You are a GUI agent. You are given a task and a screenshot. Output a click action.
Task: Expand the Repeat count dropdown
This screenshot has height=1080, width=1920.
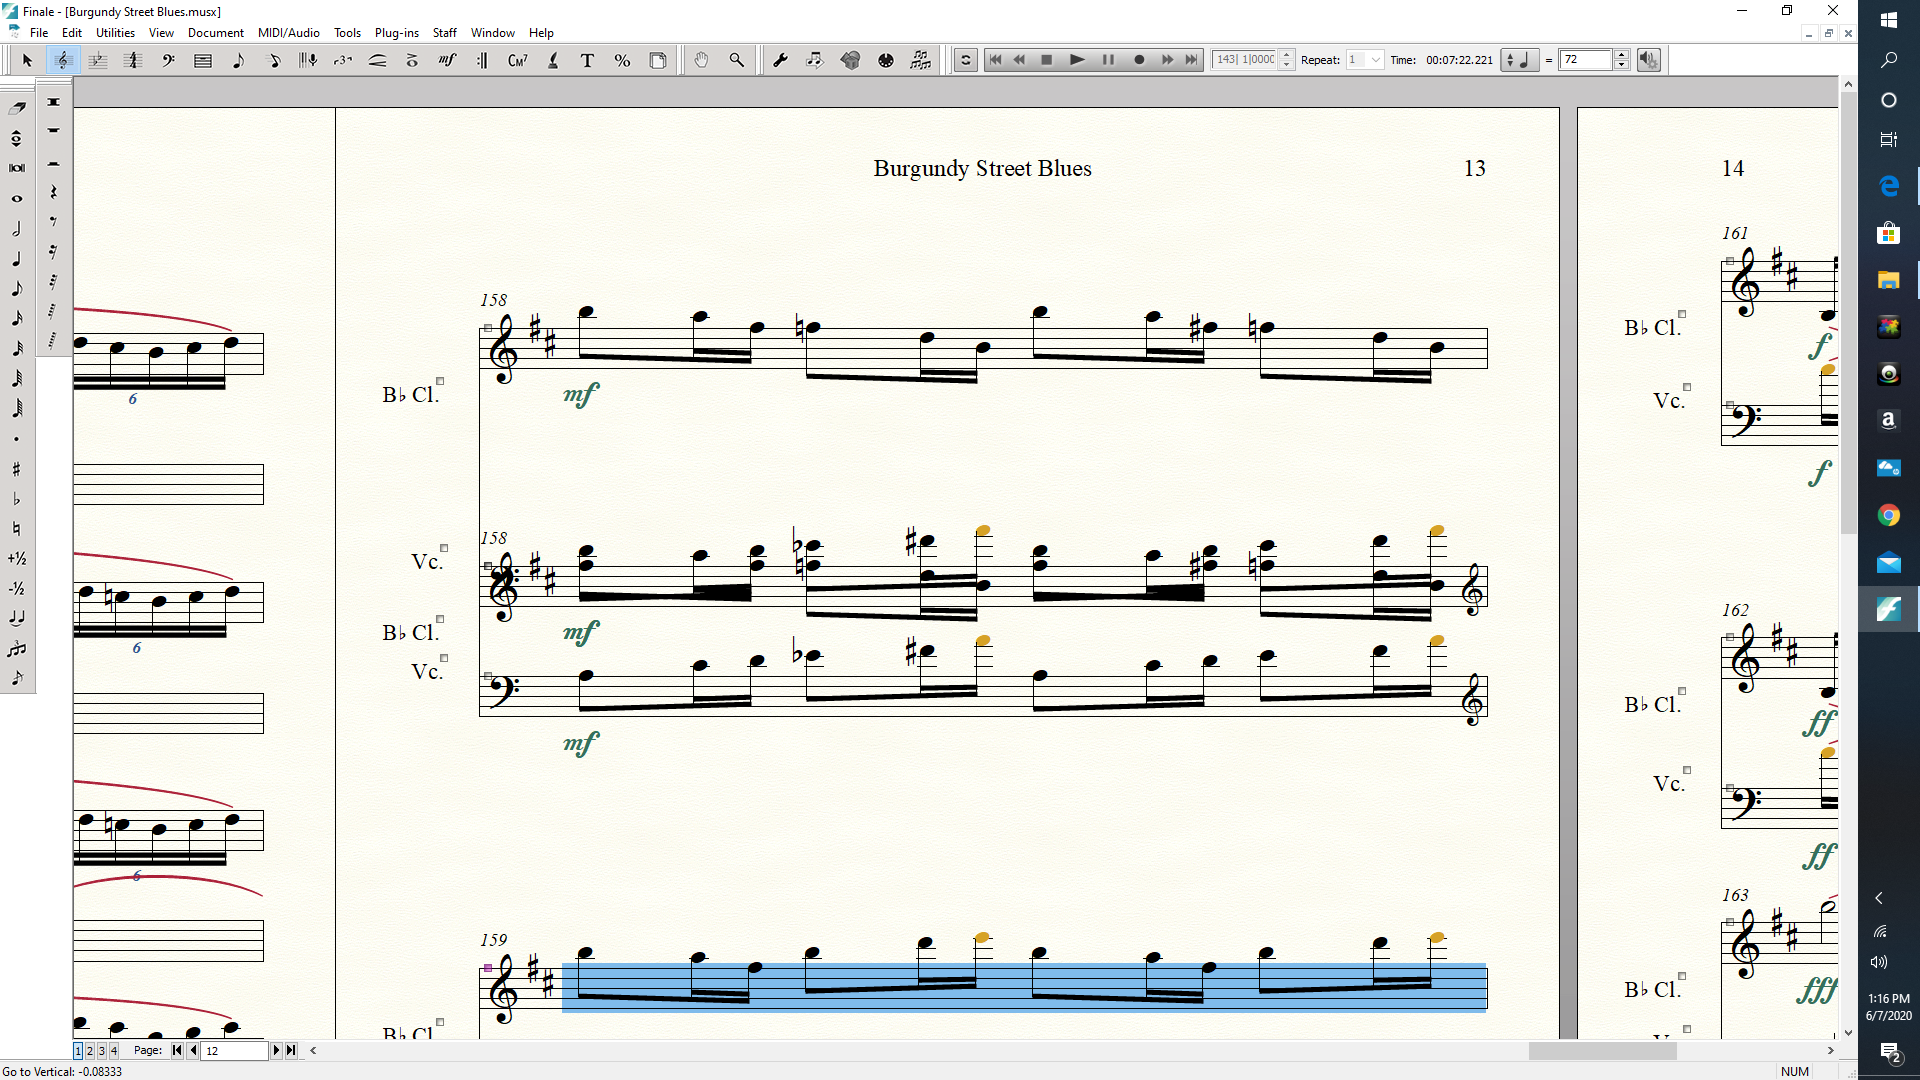pyautogui.click(x=1376, y=60)
